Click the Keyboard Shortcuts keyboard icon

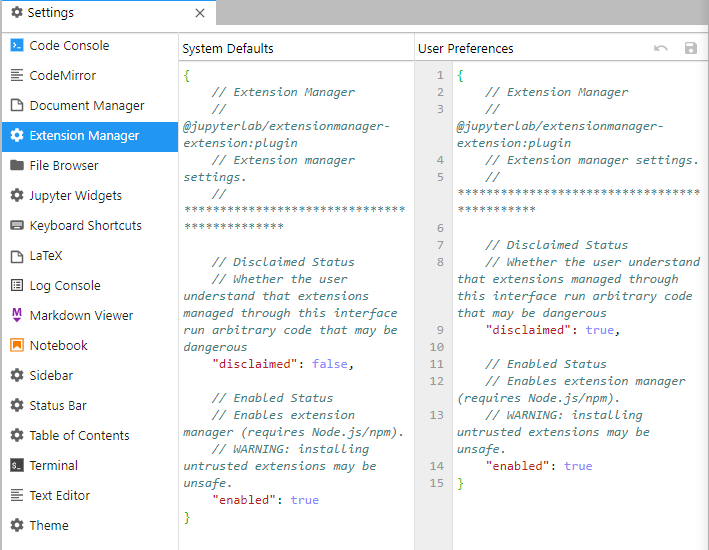pos(17,225)
